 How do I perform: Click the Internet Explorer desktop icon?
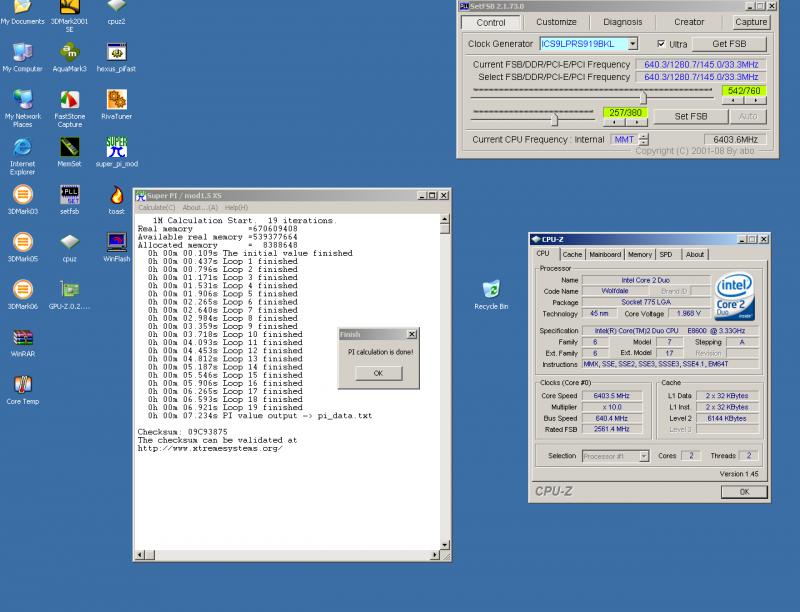pyautogui.click(x=22, y=156)
